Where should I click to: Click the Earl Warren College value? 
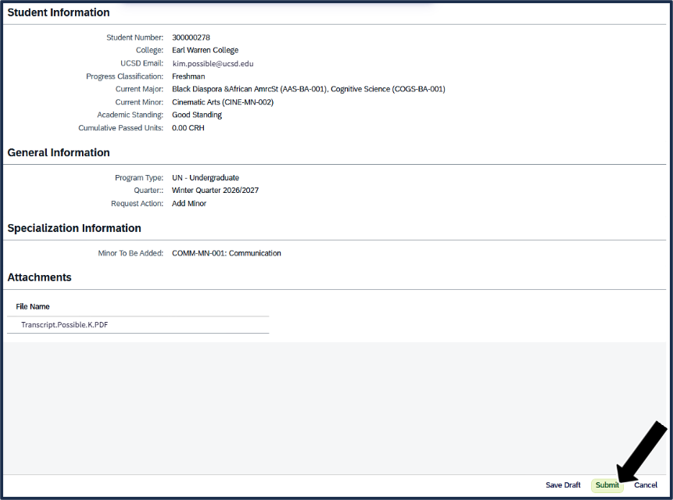[x=205, y=50]
